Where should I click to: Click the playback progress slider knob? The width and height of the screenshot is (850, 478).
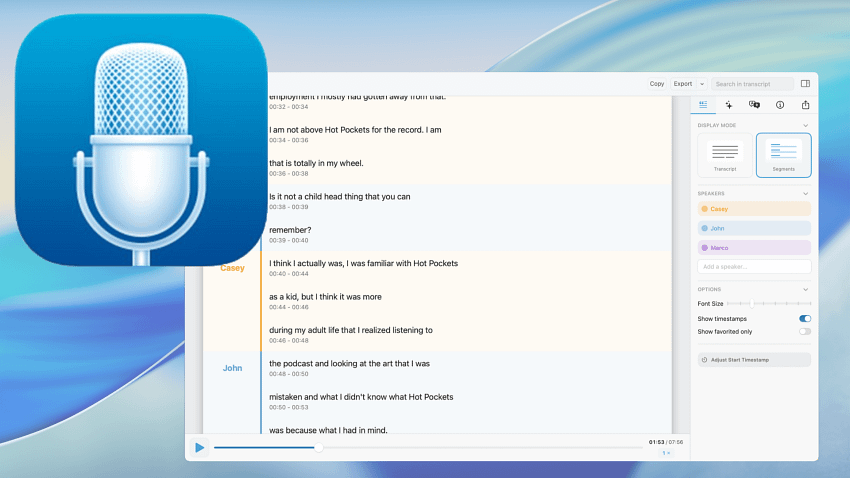click(x=319, y=448)
